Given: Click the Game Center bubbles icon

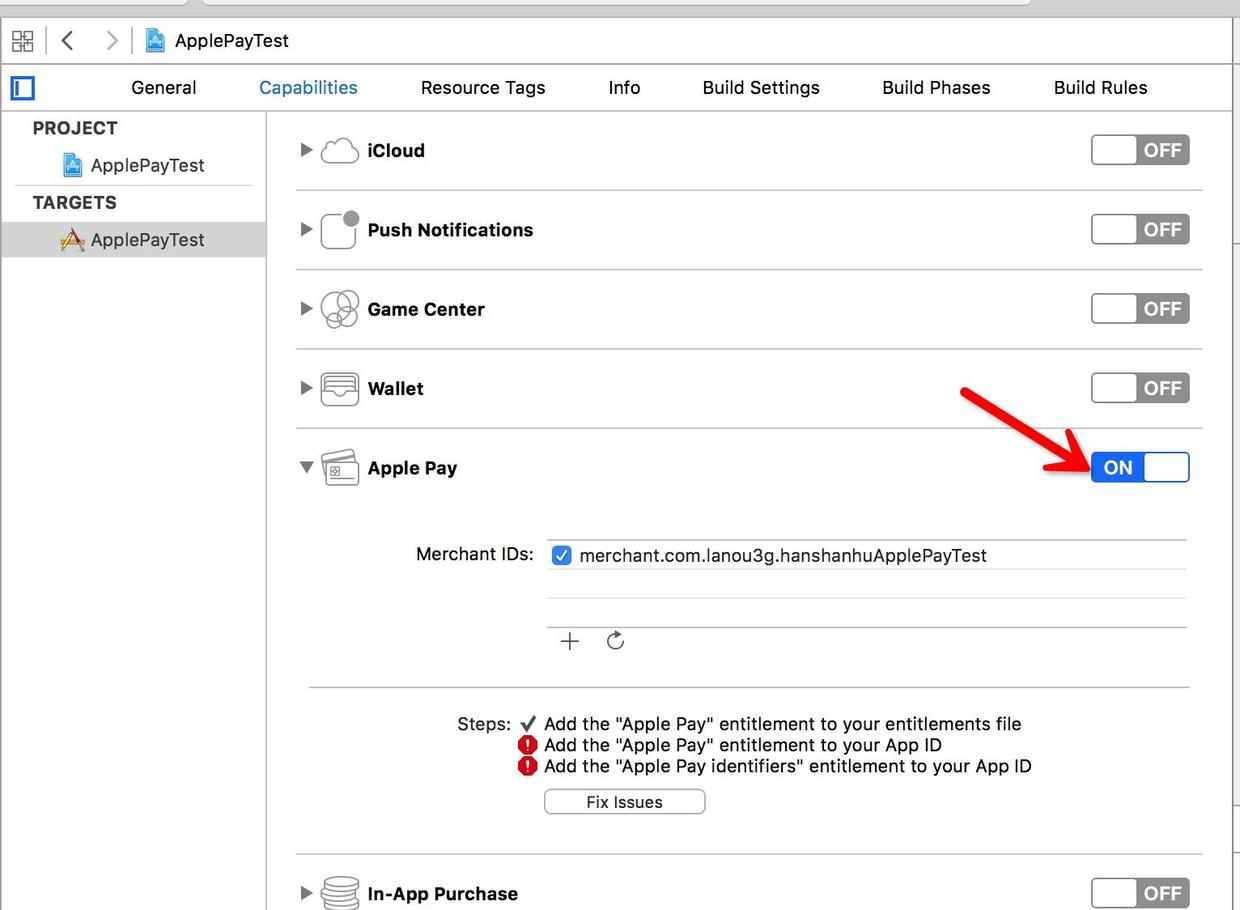Looking at the screenshot, I should click(x=340, y=309).
